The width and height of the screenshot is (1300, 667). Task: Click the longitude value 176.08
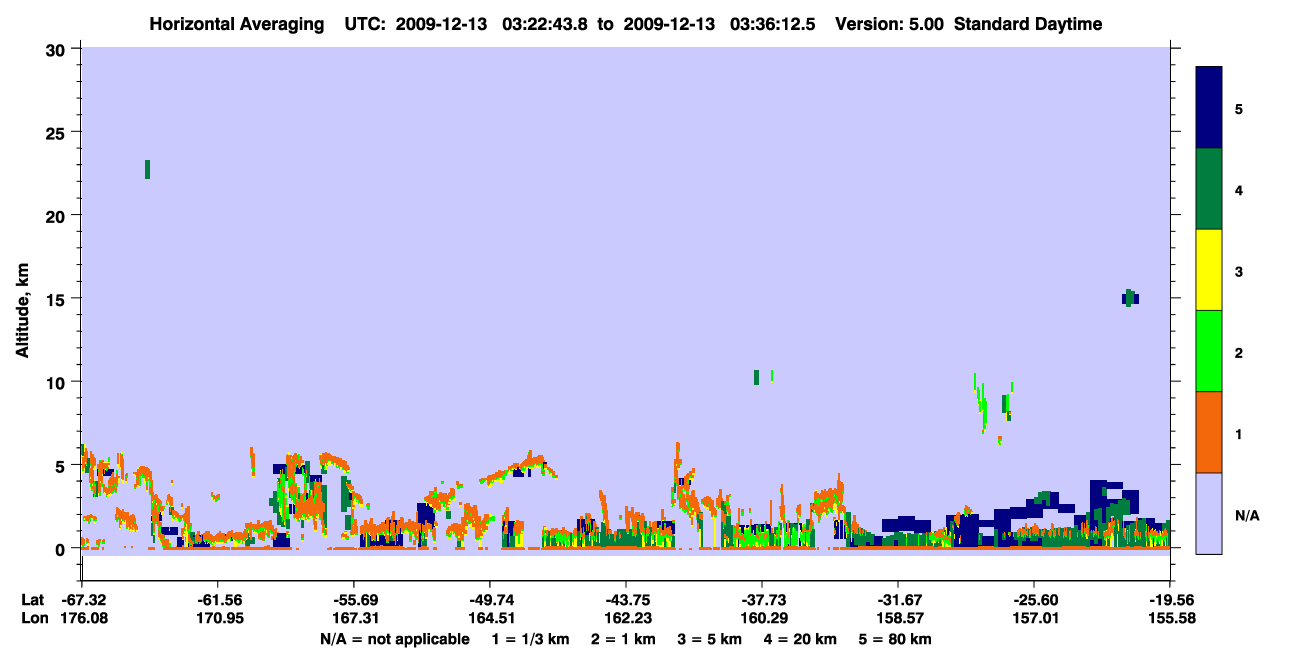pos(82,619)
